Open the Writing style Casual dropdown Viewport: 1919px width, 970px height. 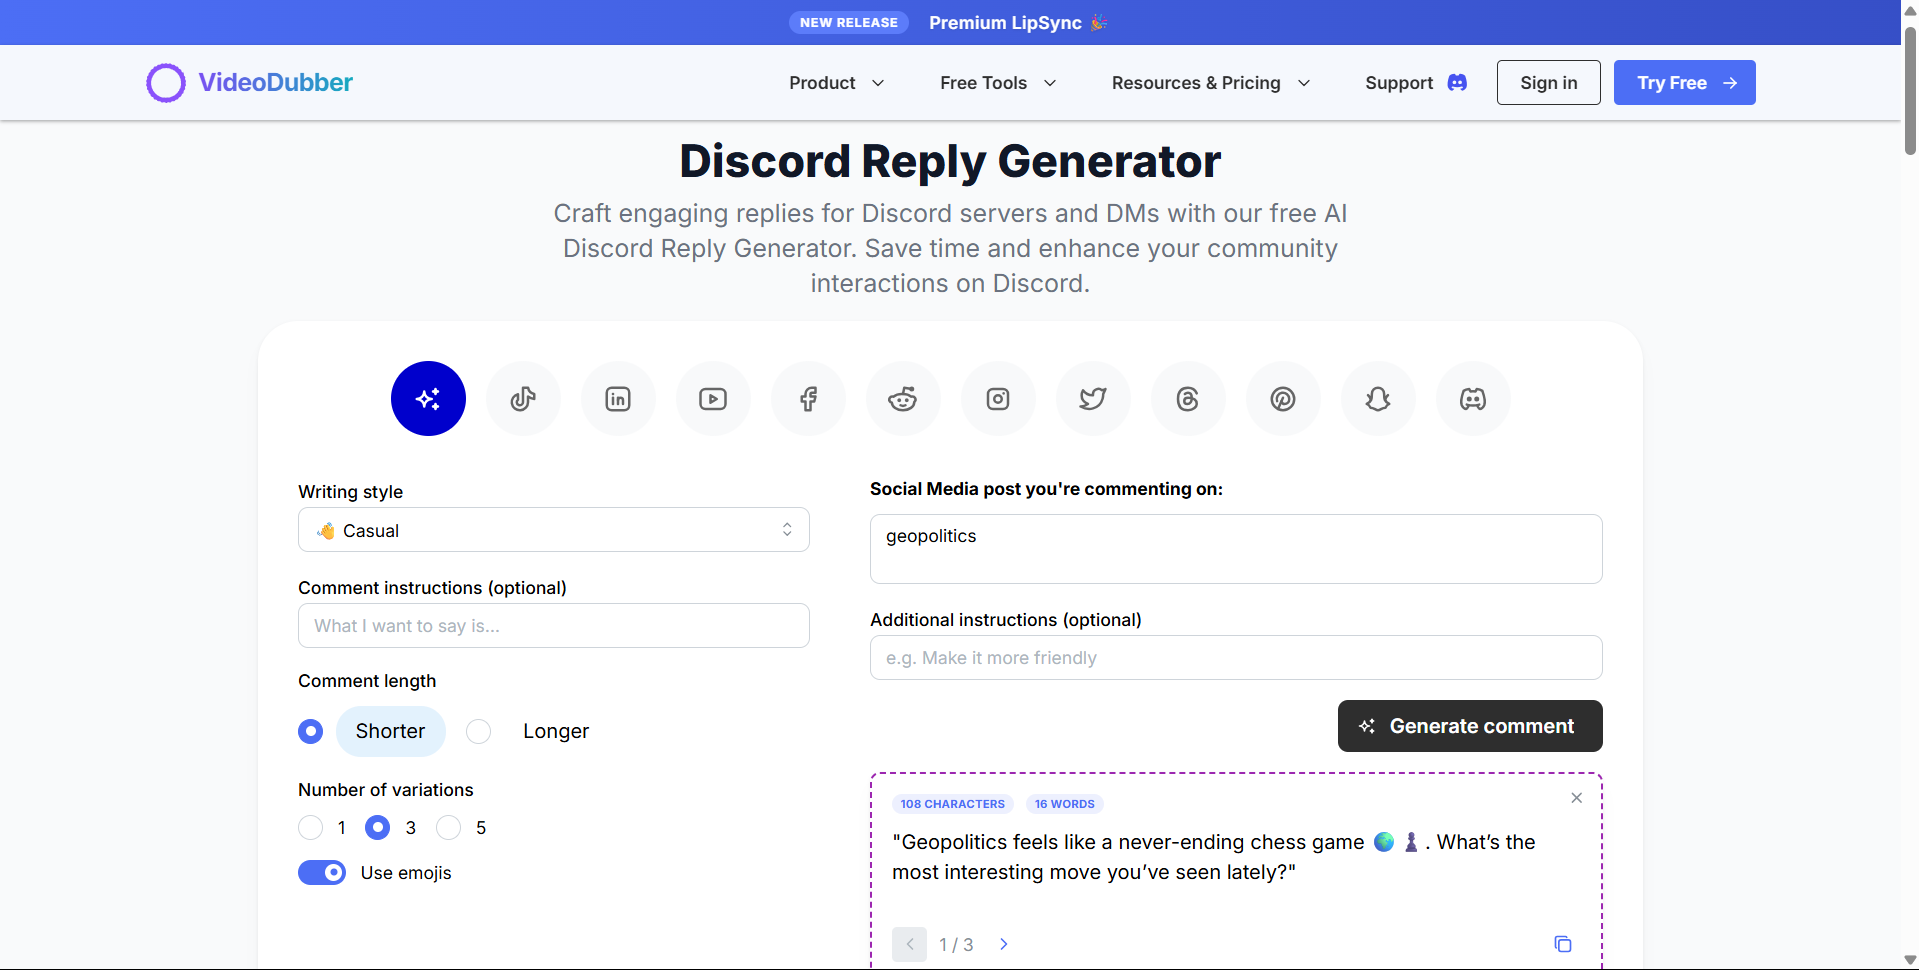click(x=554, y=530)
